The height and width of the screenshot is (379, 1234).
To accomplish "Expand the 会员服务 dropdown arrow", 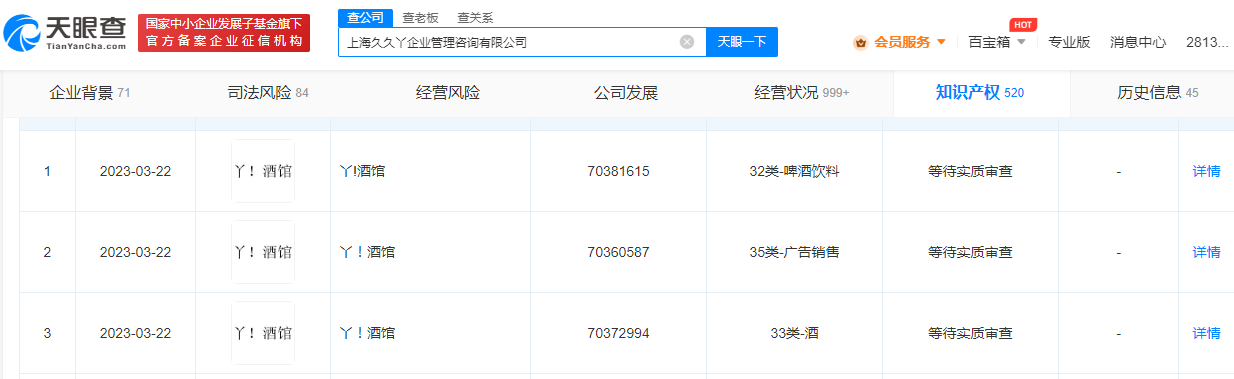I will tap(941, 42).
